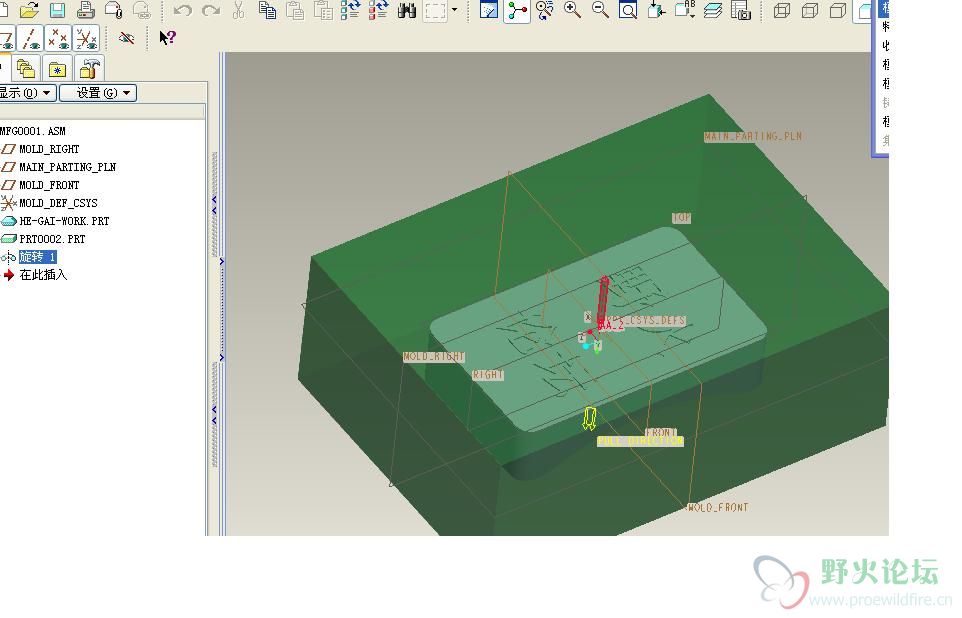The height and width of the screenshot is (618, 962).
Task: Copy the selected feature
Action: [x=267, y=10]
